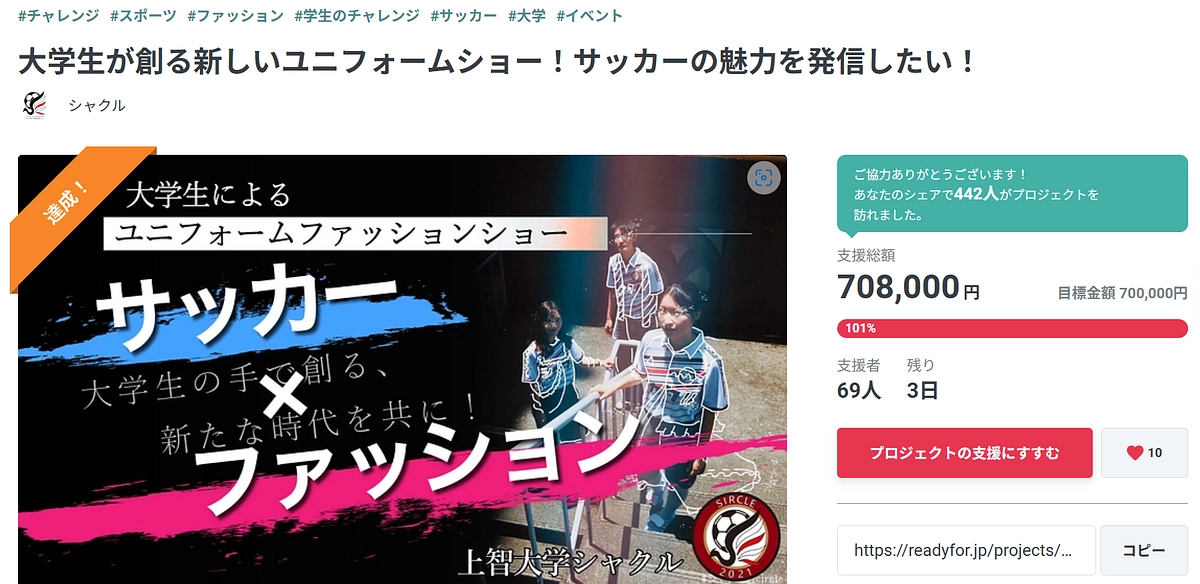
Task: Click the コピー button
Action: (x=1144, y=551)
